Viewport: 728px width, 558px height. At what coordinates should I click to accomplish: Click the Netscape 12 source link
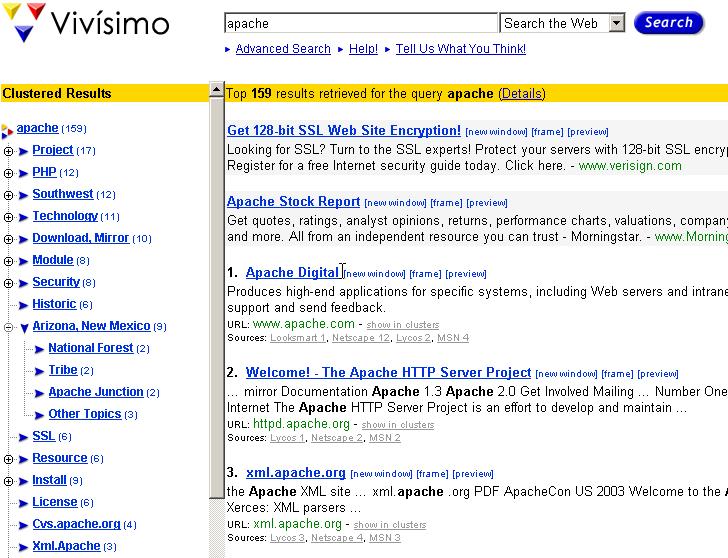point(361,338)
